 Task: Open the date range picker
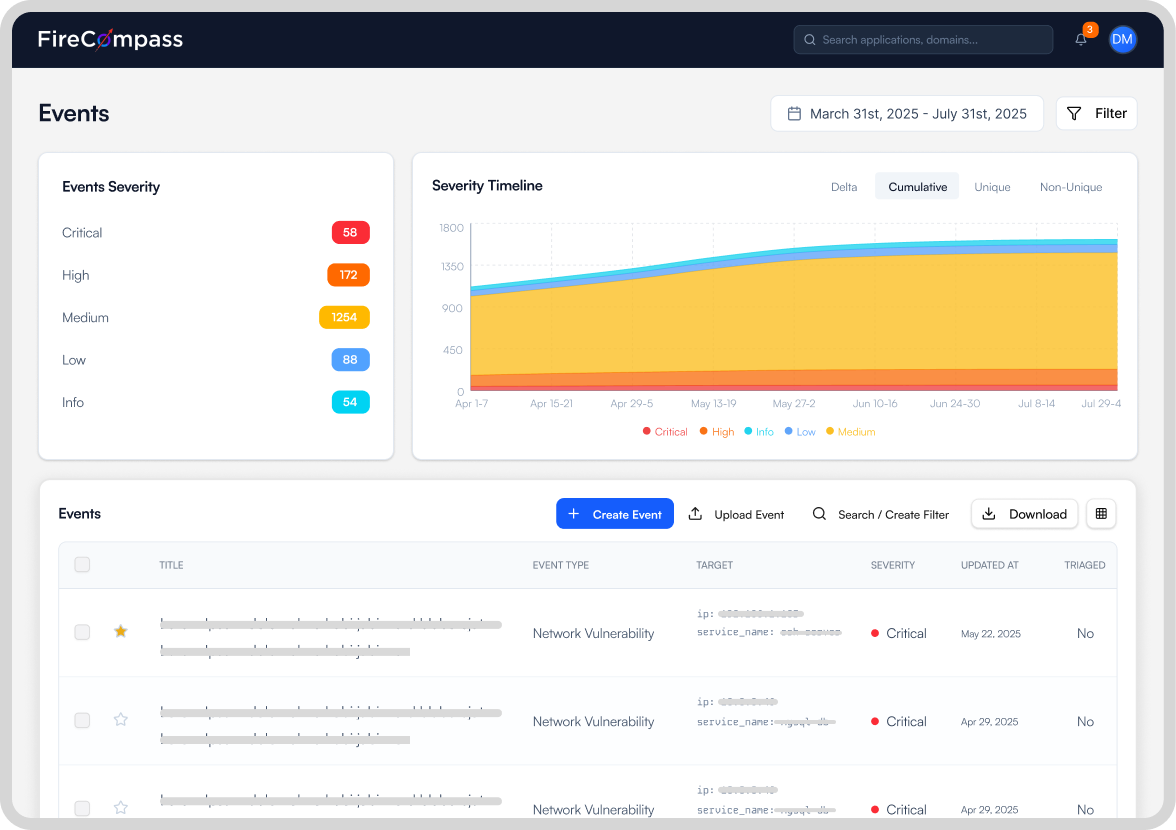click(906, 114)
